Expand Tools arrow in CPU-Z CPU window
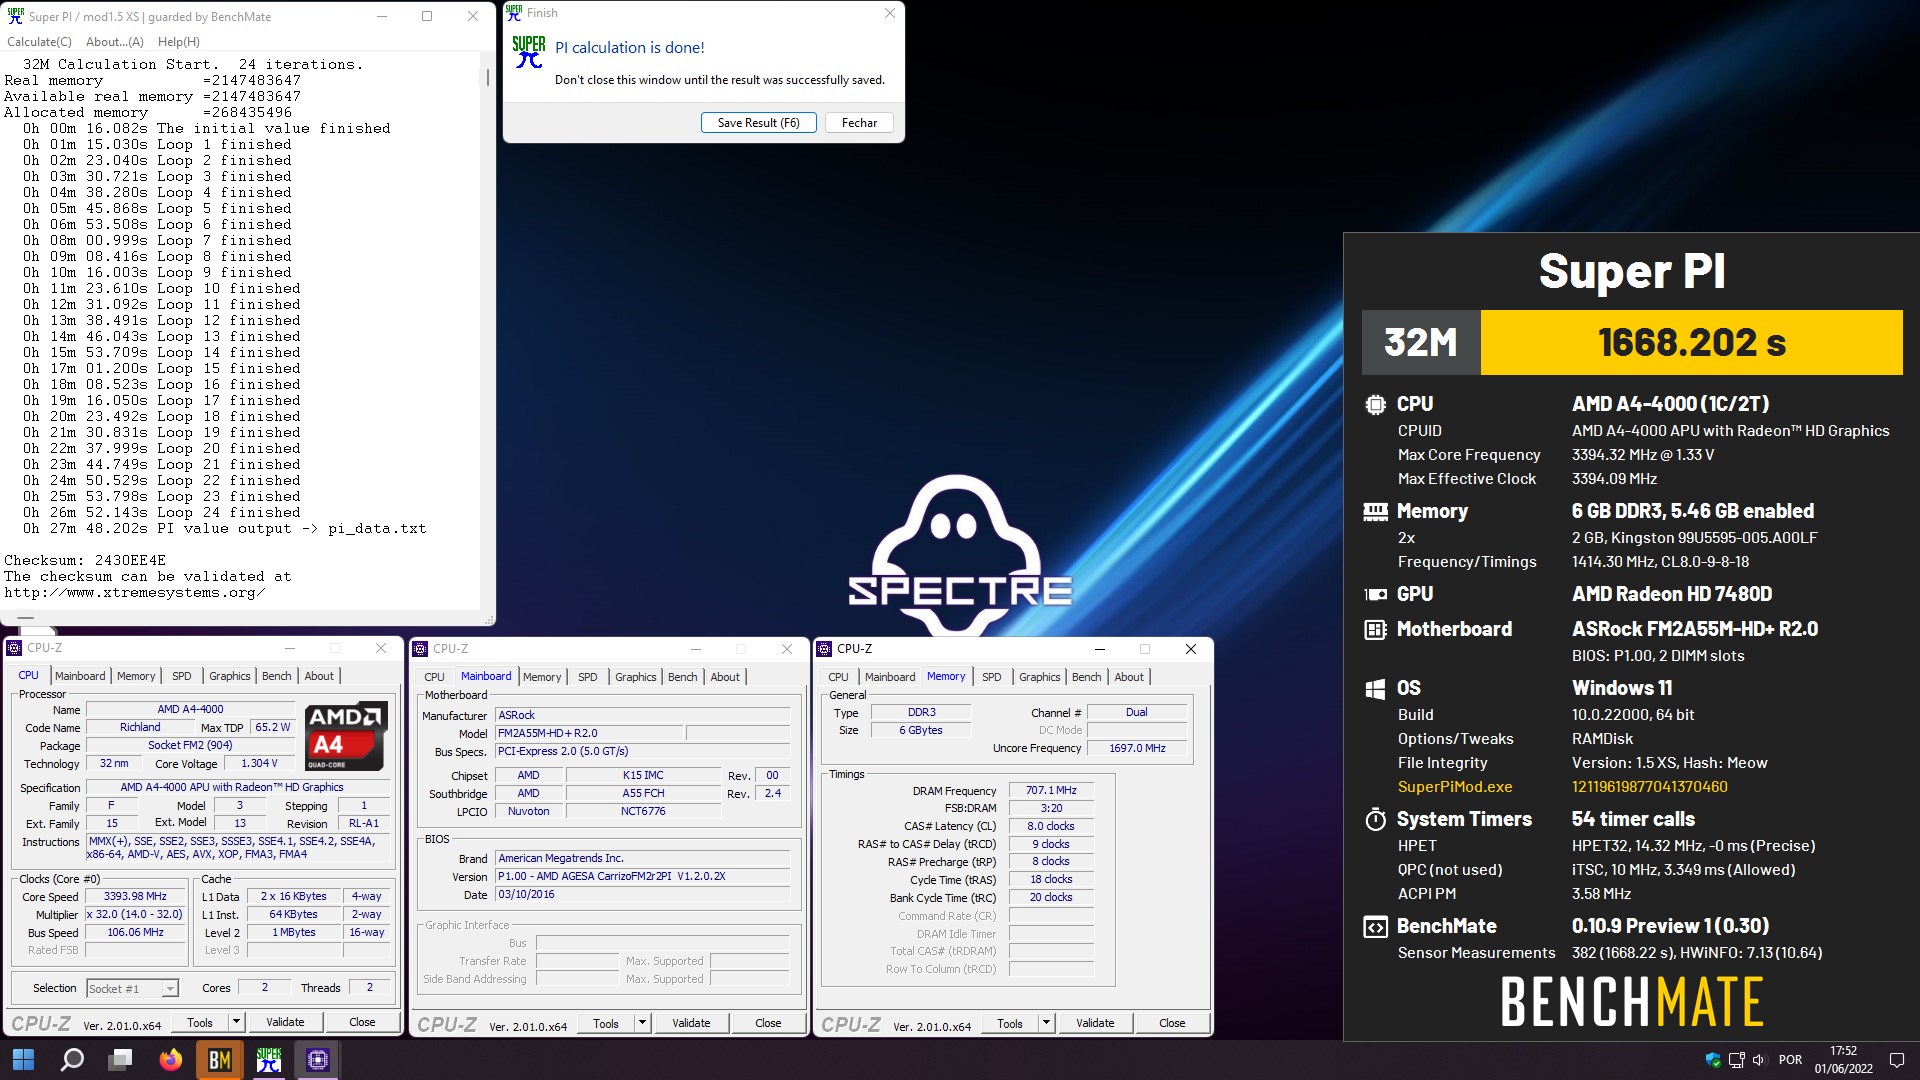Image resolution: width=1920 pixels, height=1080 pixels. [236, 1022]
